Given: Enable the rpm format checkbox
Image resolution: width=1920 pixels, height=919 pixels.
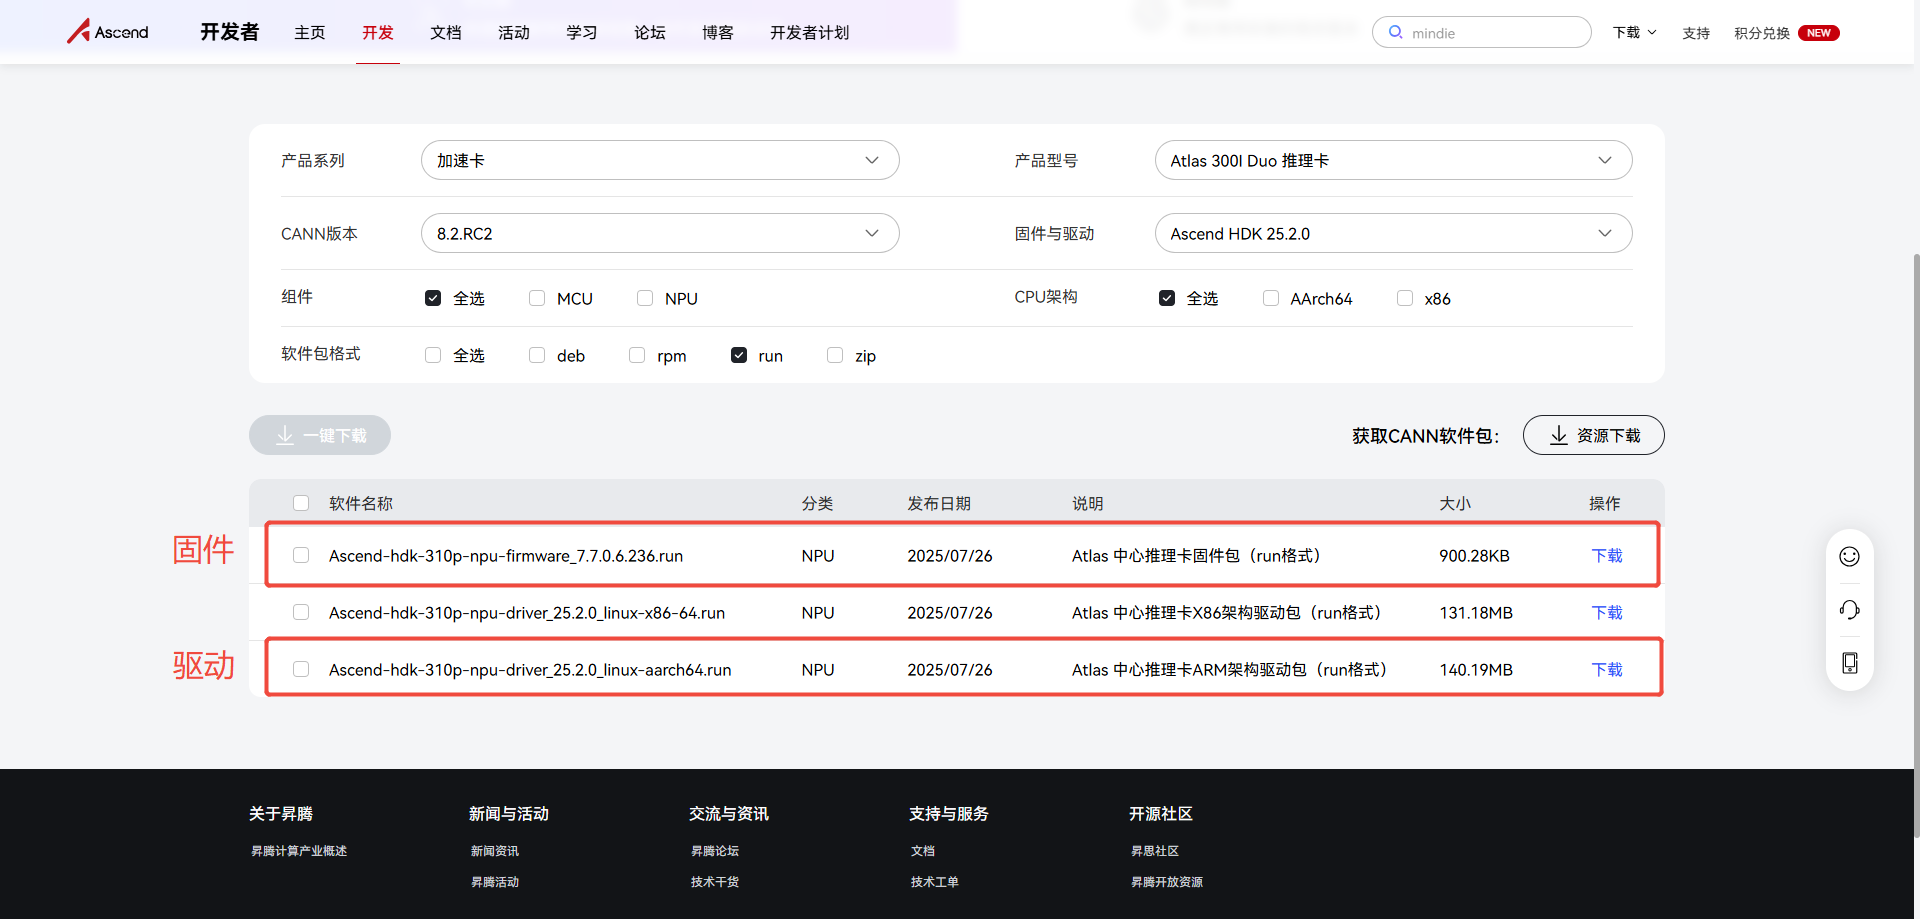Looking at the screenshot, I should (x=637, y=355).
